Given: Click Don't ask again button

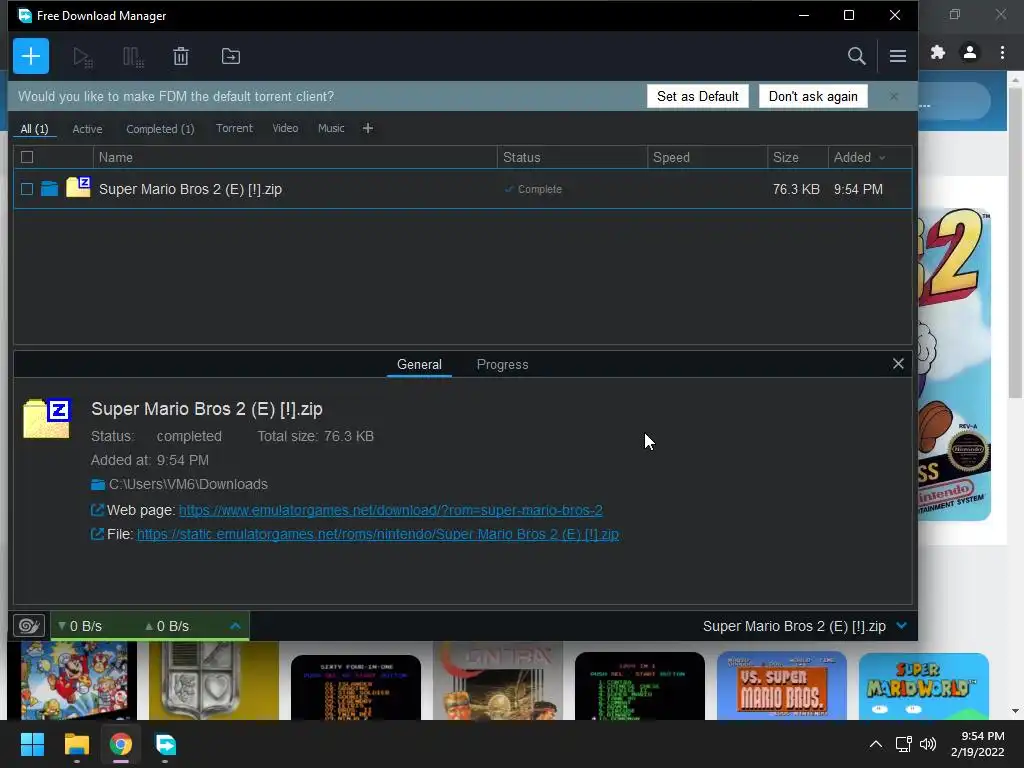Looking at the screenshot, I should point(813,96).
